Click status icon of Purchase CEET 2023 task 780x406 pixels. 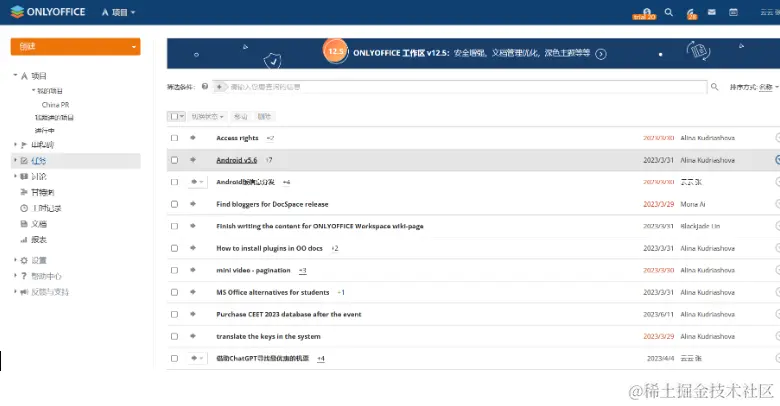click(x=193, y=314)
